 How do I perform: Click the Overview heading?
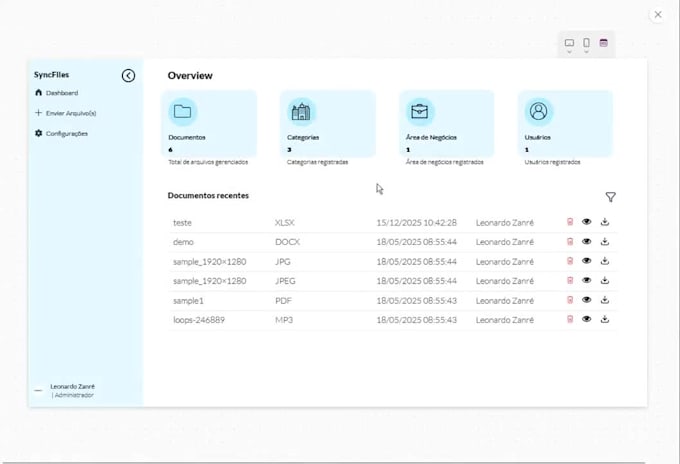(190, 75)
